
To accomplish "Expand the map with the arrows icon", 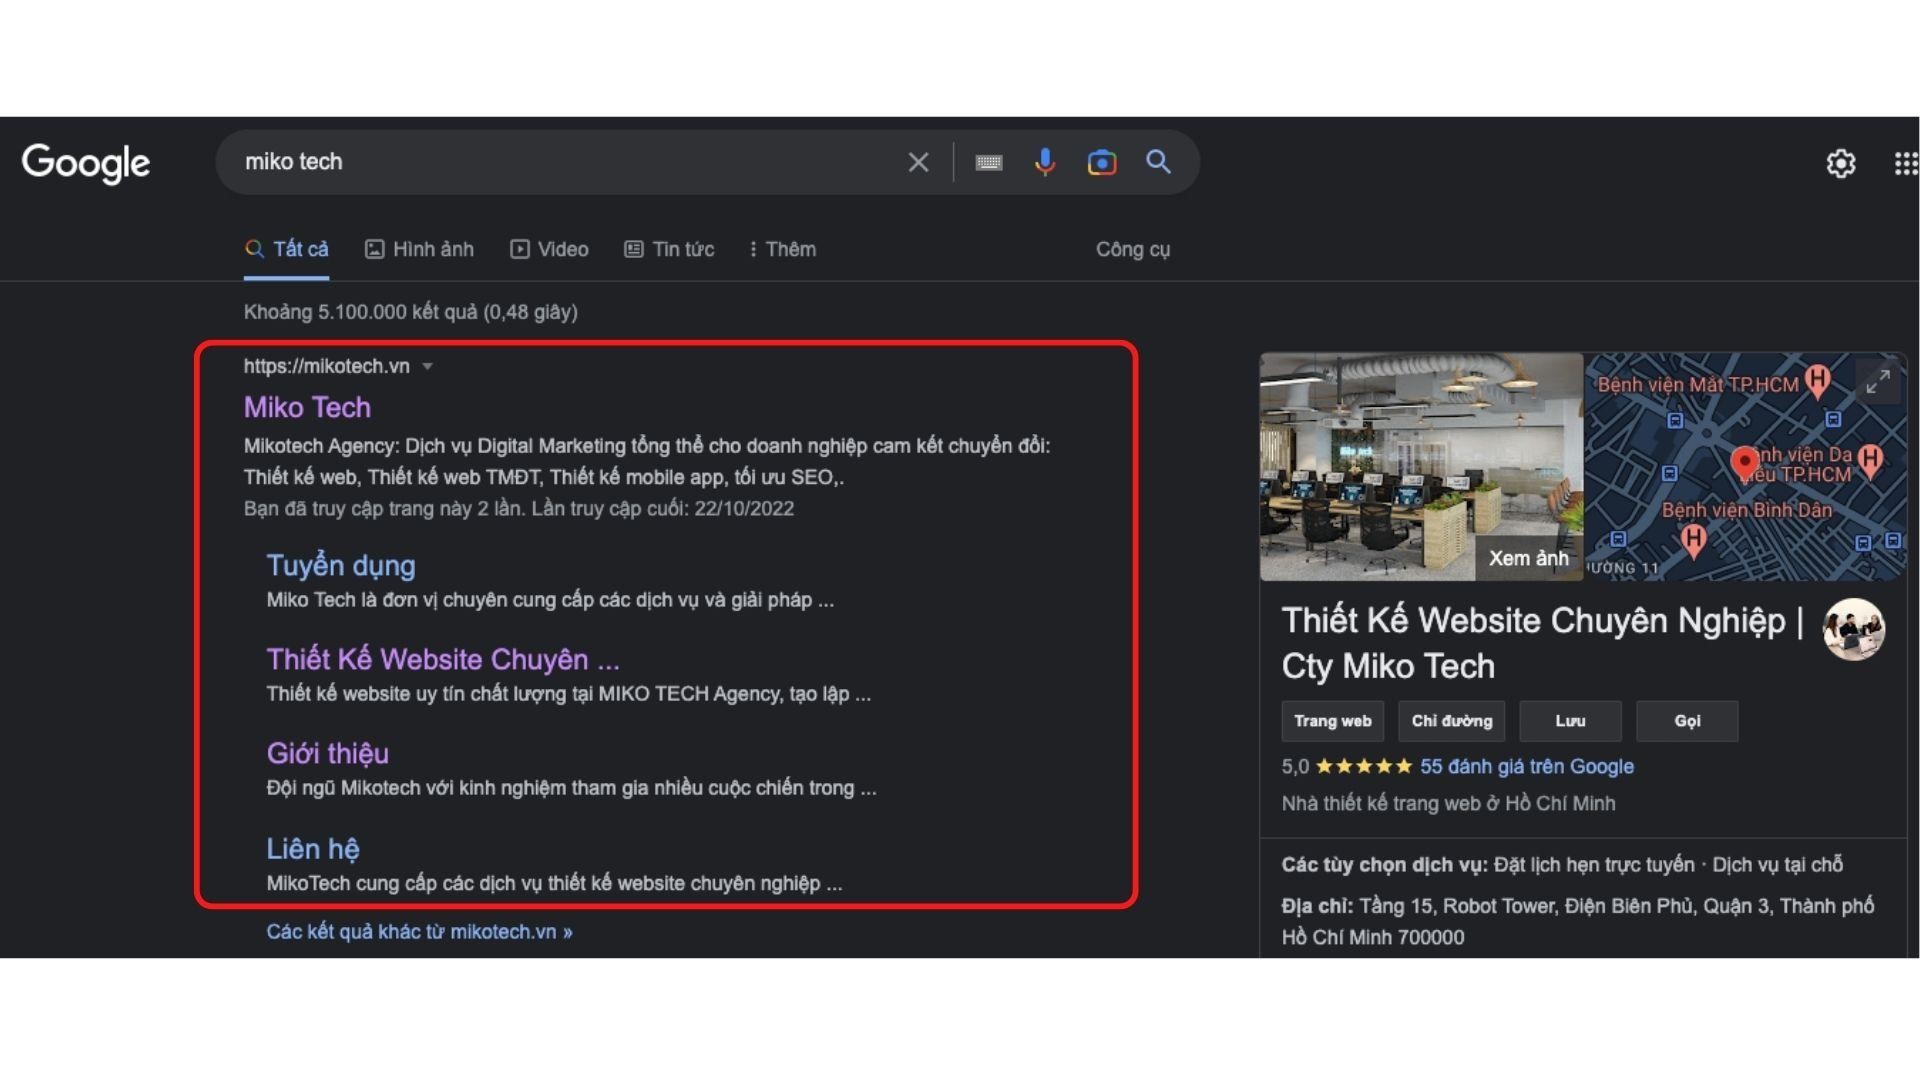I will point(1878,381).
